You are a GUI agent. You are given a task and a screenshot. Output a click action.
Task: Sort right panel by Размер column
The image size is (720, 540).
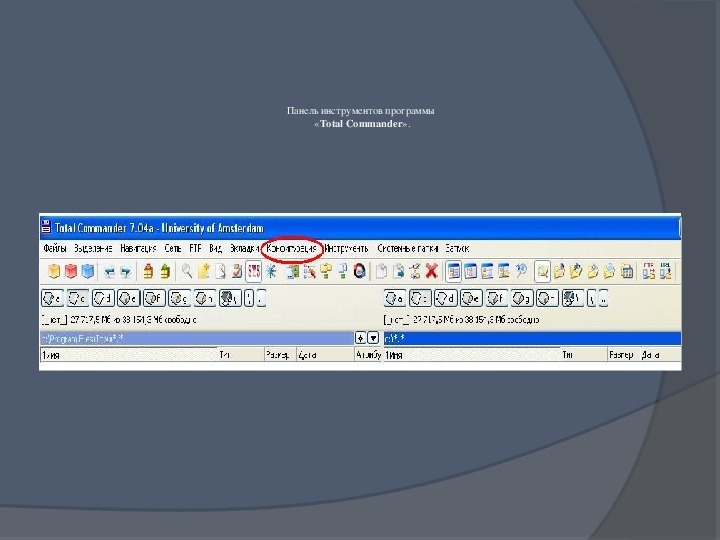pos(623,354)
